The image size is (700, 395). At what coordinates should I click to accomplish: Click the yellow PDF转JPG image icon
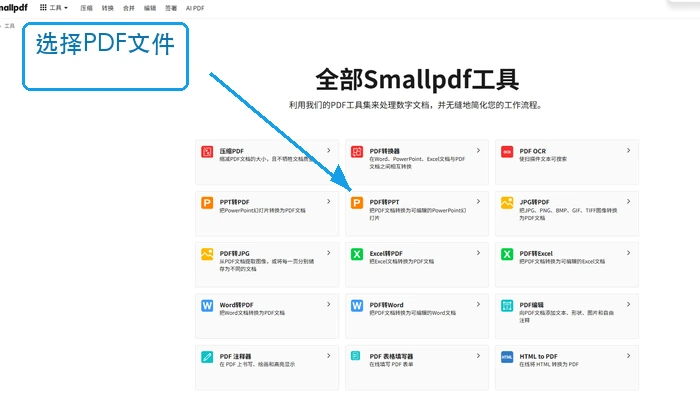tap(207, 254)
